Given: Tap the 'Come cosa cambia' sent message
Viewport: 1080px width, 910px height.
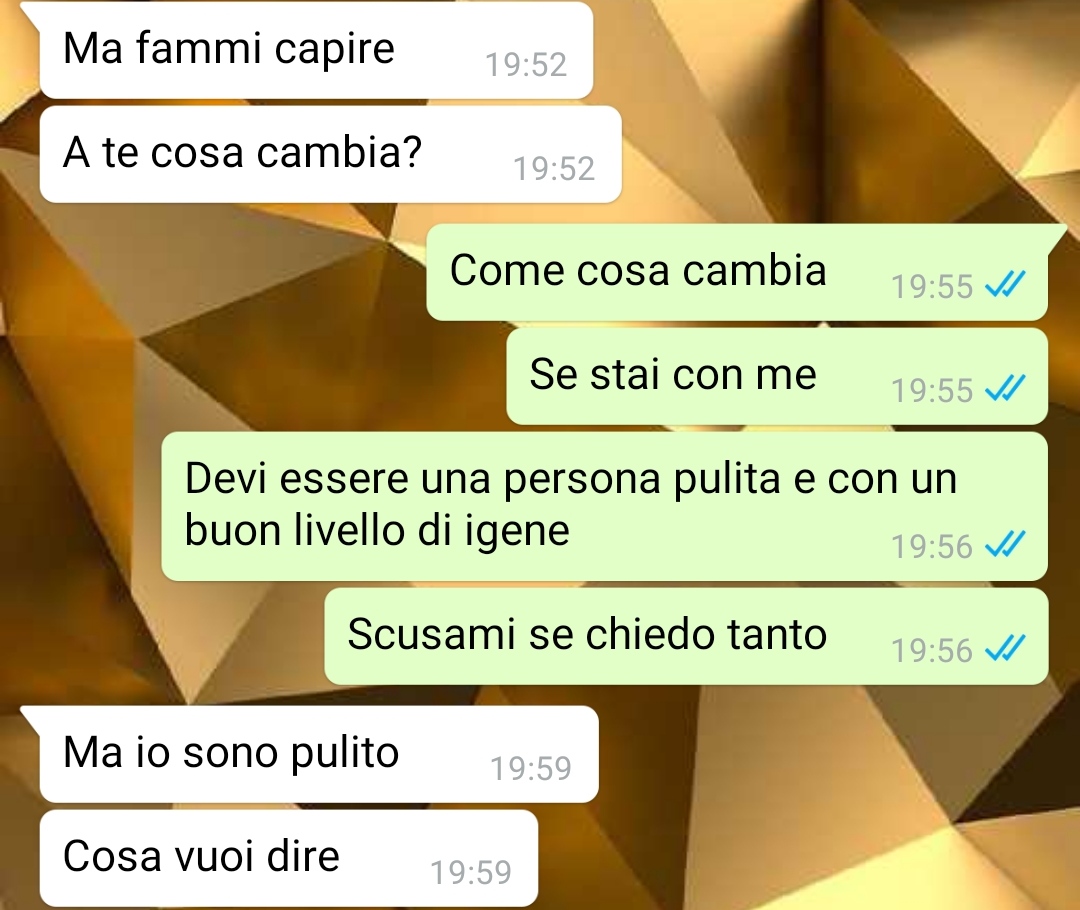Looking at the screenshot, I should pos(737,272).
